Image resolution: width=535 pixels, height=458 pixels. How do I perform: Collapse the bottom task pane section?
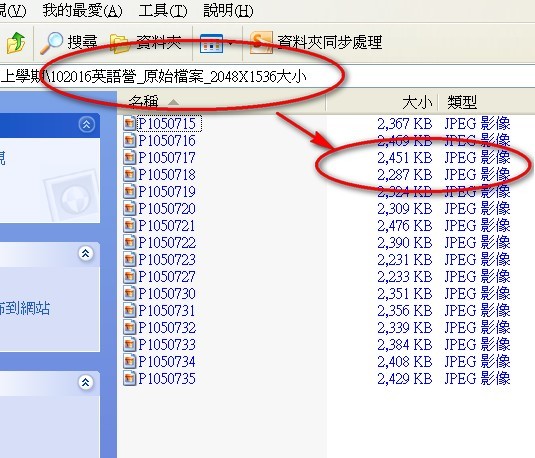[86, 383]
